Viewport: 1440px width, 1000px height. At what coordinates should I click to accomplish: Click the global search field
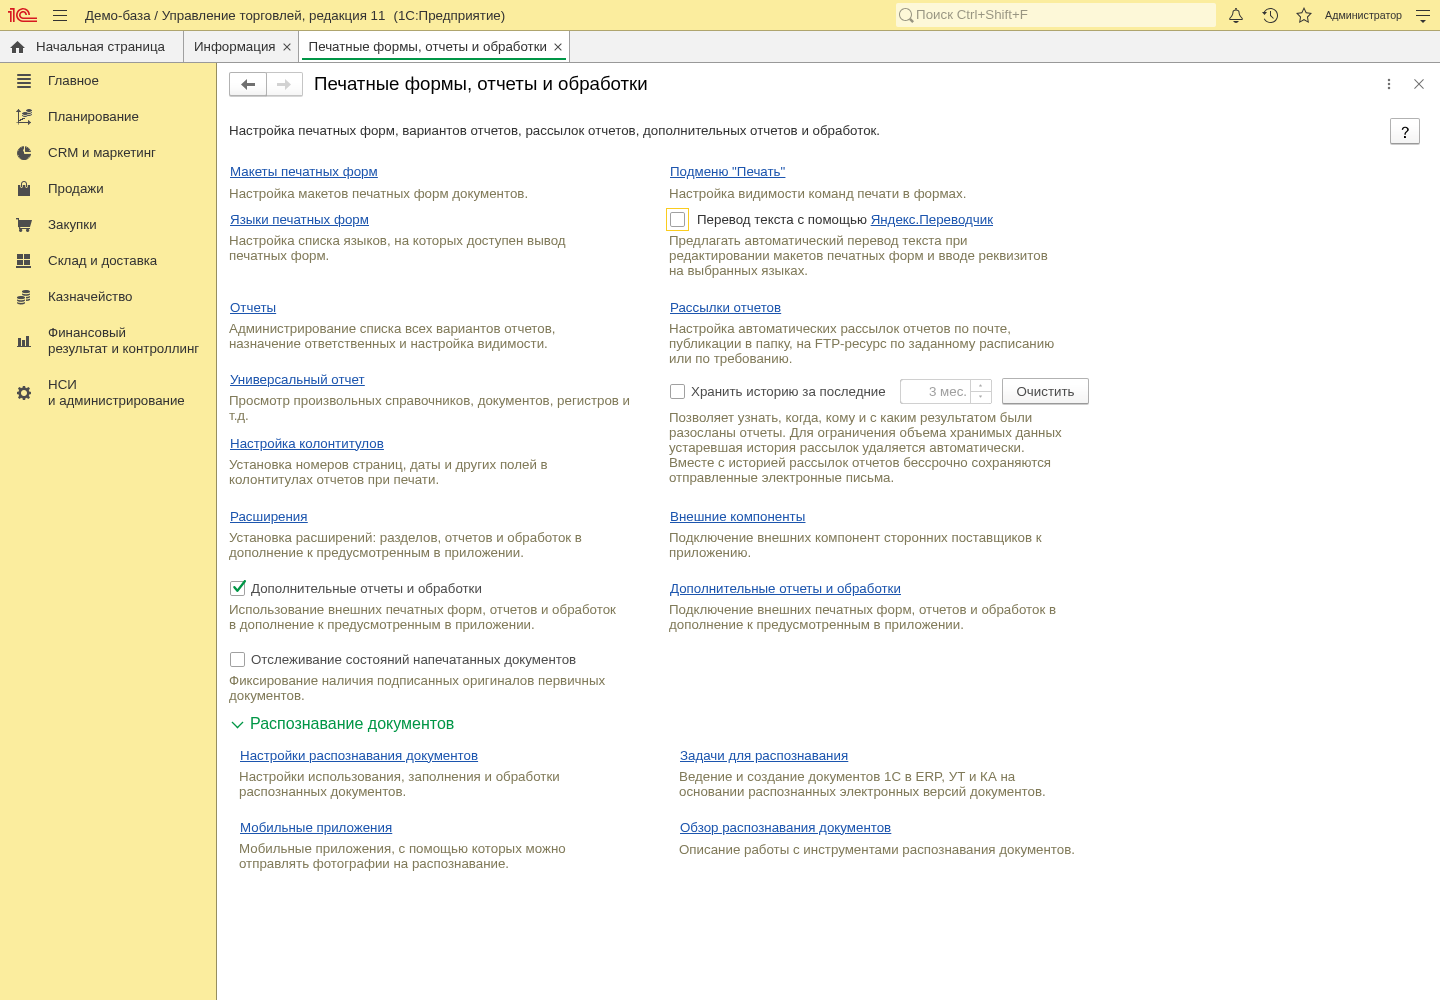1056,15
